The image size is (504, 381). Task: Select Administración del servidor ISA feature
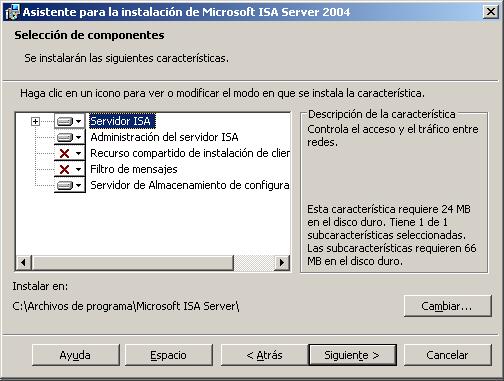pos(164,137)
